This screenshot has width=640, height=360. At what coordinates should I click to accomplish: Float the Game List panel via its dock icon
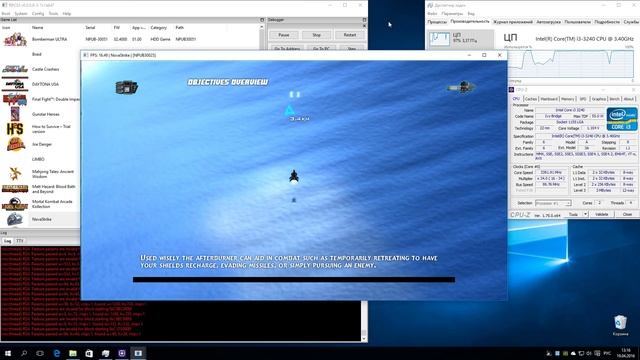(x=262, y=20)
